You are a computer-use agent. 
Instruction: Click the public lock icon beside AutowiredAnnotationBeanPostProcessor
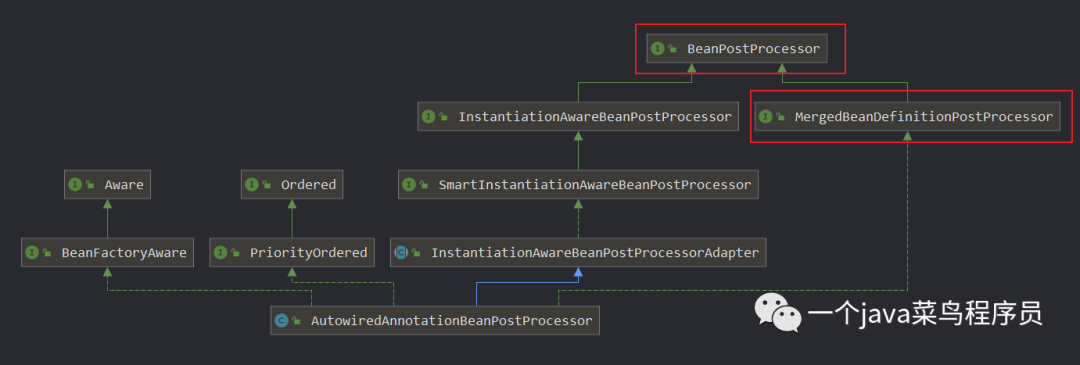(x=296, y=320)
